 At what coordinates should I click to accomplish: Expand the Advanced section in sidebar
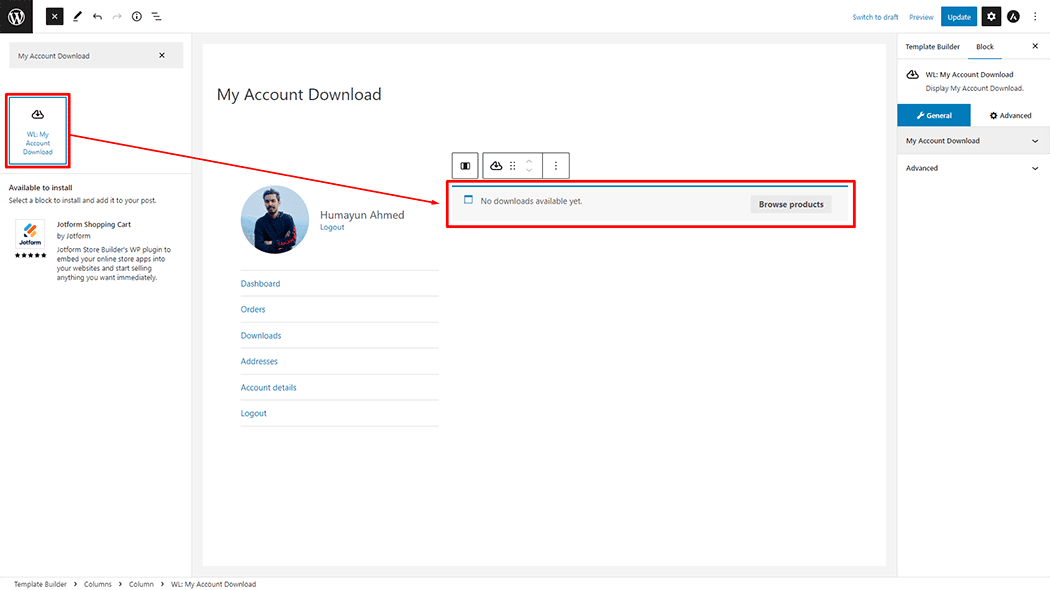(x=1034, y=168)
